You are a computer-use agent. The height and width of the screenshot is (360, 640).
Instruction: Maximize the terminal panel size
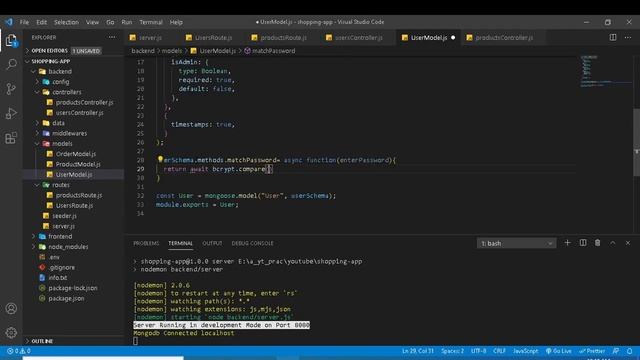613,243
